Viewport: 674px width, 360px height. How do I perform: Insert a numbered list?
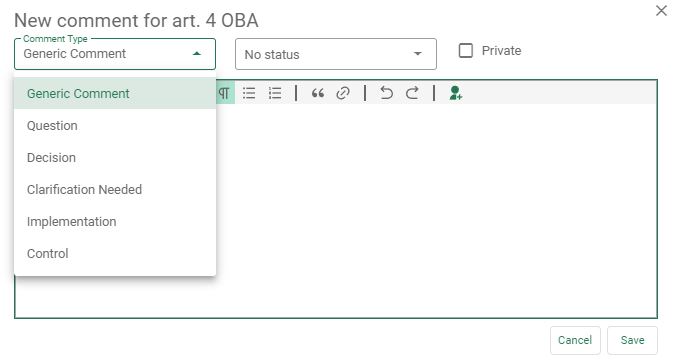tap(275, 93)
